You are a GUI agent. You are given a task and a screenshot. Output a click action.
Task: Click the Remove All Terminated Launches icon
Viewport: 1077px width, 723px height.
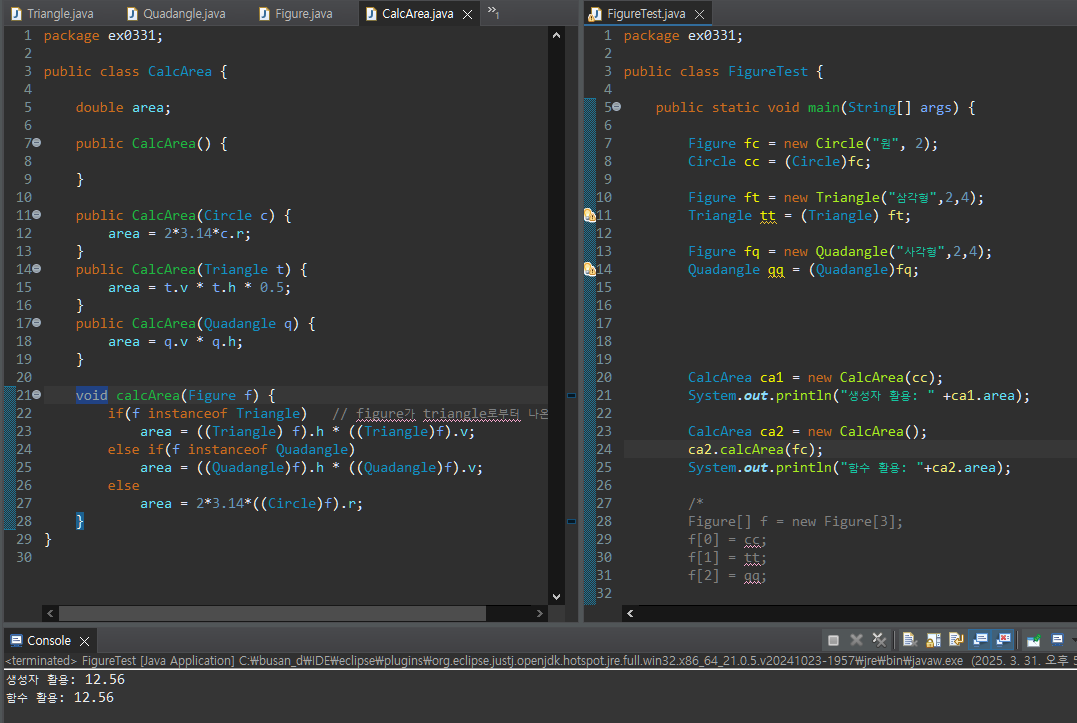pos(879,640)
